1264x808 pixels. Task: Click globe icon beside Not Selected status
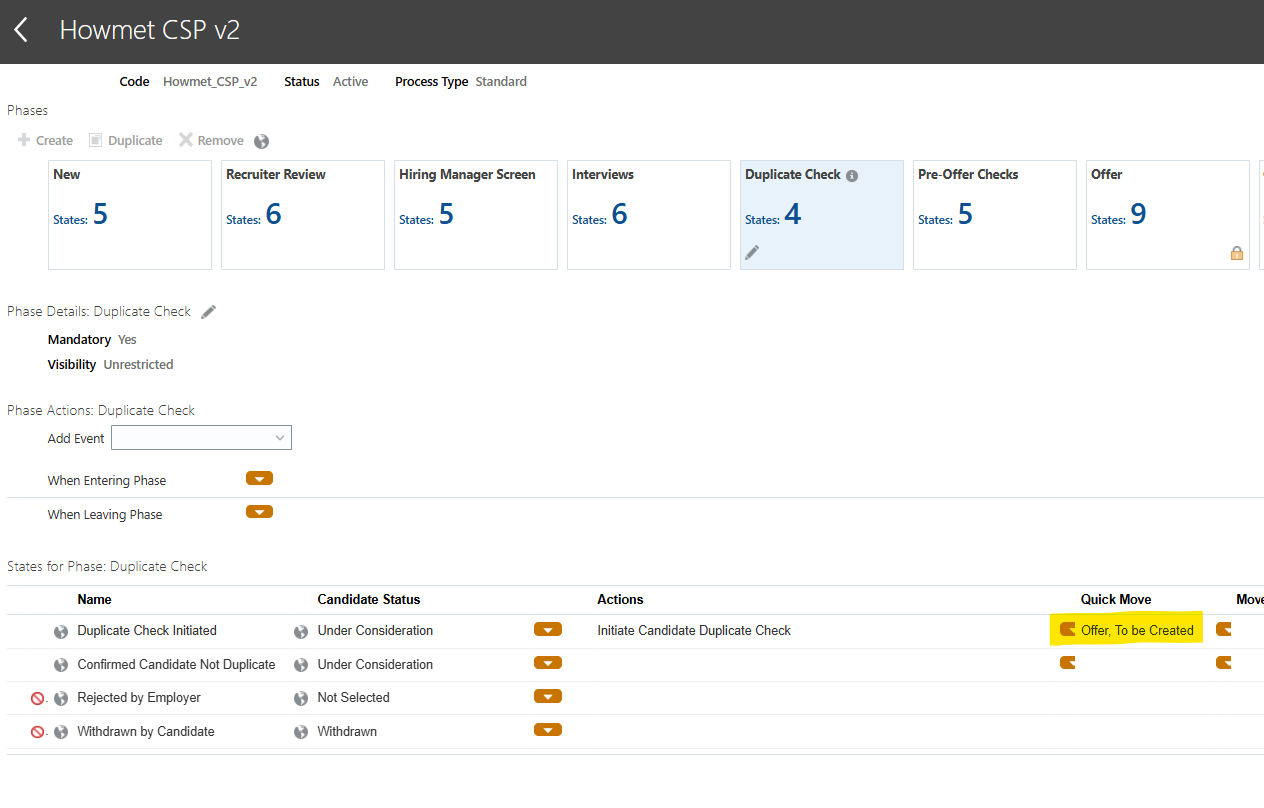pos(301,698)
